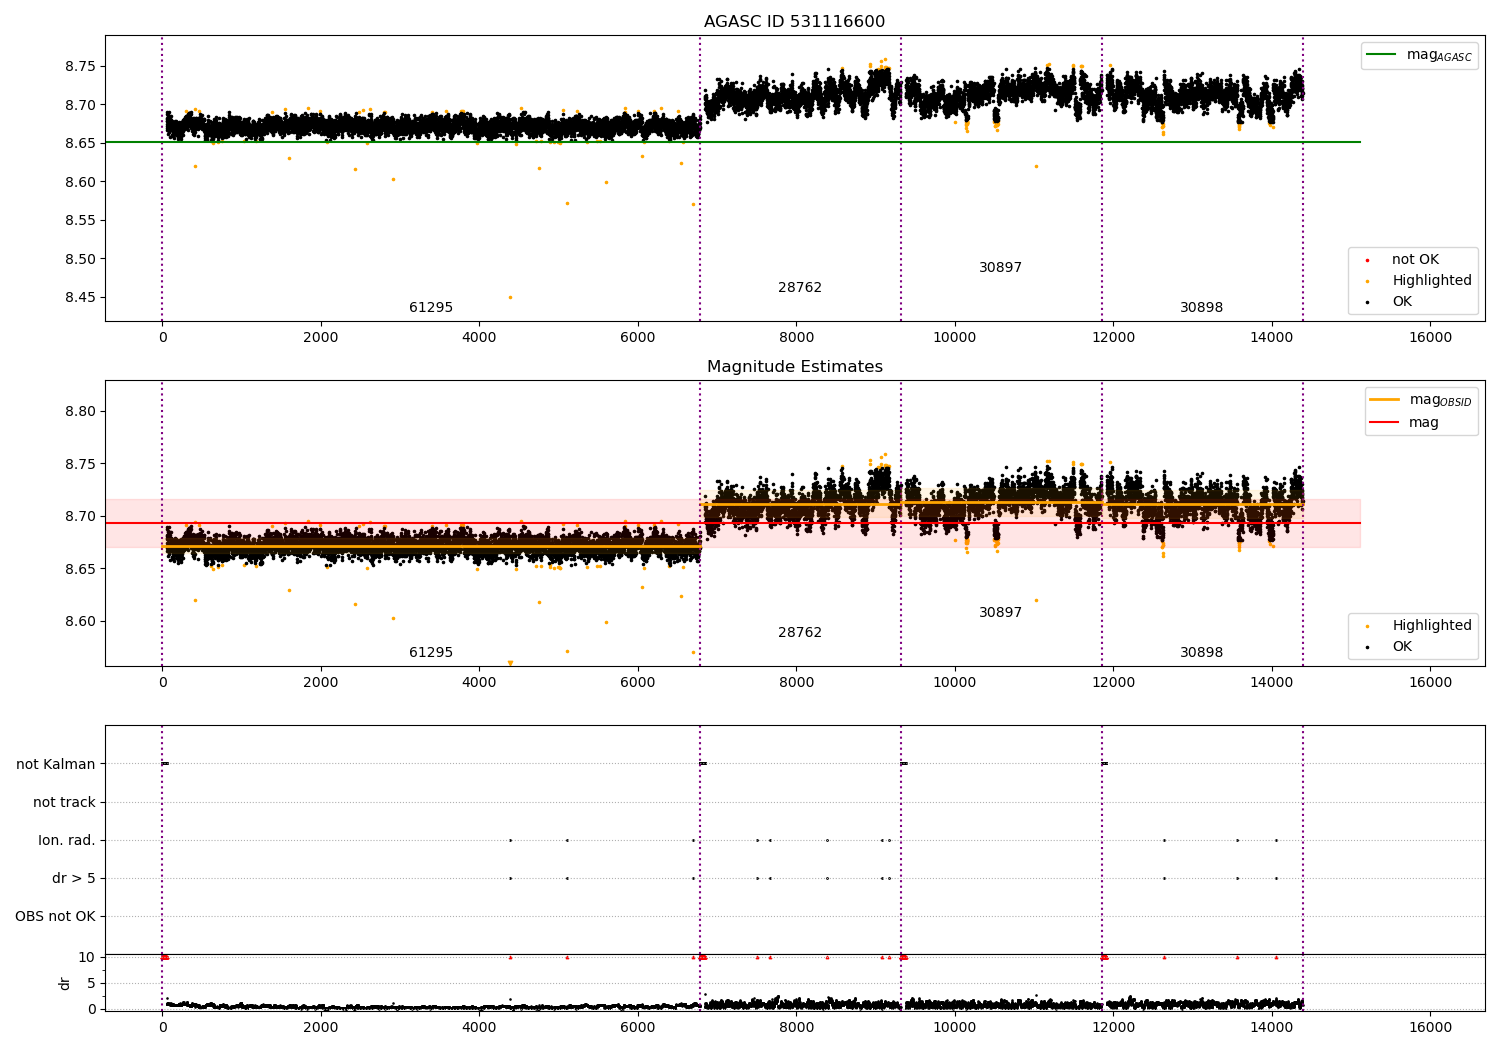
Task: Click OBSID label 30898 in the Magnitude Estimates panel
Action: [x=1201, y=653]
